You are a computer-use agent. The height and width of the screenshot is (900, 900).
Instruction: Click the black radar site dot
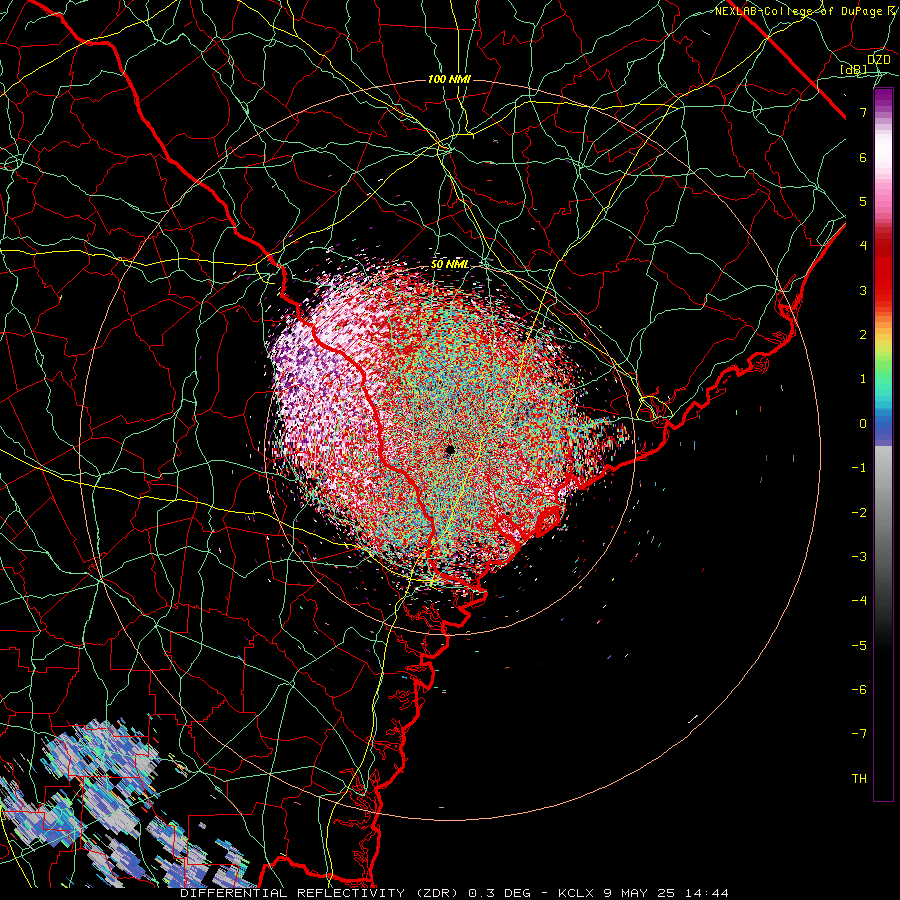click(x=451, y=450)
